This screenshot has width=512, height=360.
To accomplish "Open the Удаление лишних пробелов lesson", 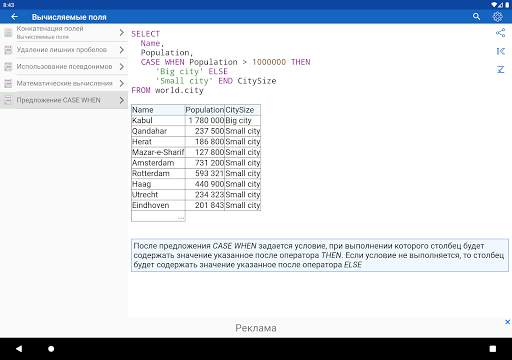I will point(64,50).
